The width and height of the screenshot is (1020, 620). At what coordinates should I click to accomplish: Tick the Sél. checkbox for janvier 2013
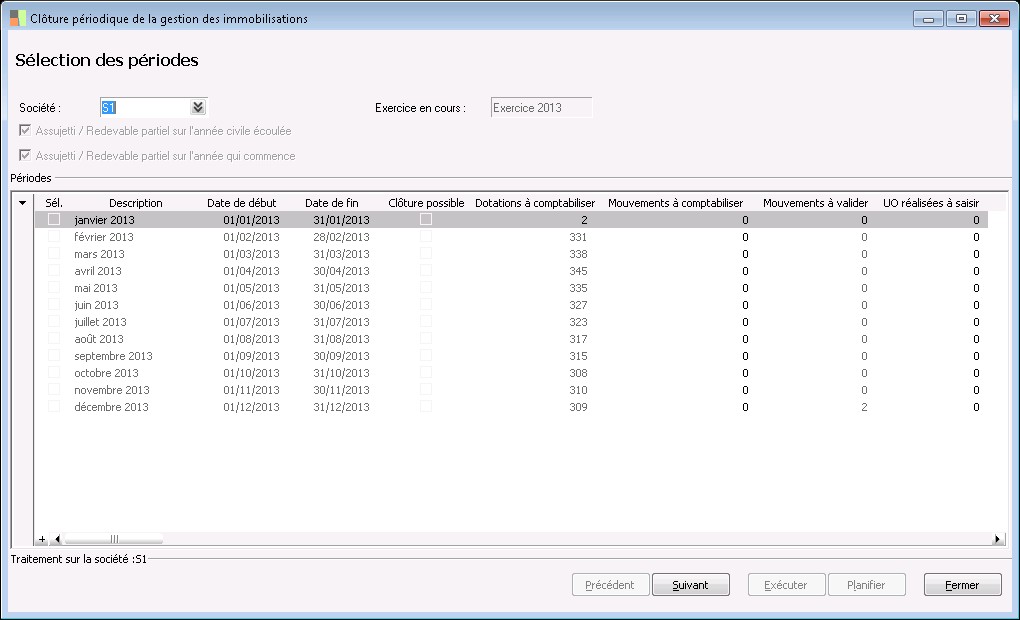[x=54, y=220]
